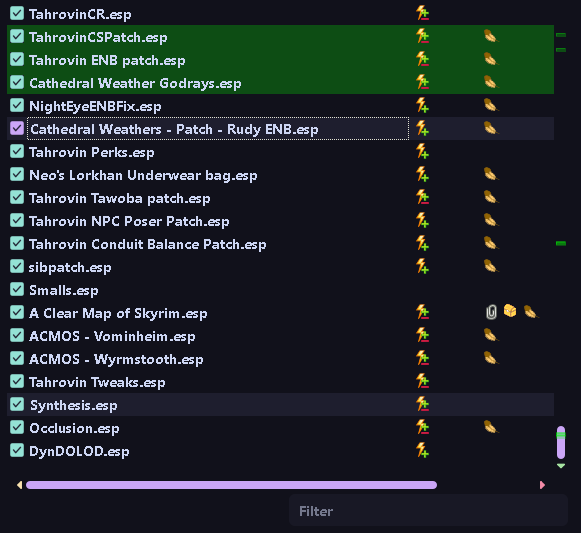Click the lightning plus icon for DynDOLOD.esp

pos(422,450)
